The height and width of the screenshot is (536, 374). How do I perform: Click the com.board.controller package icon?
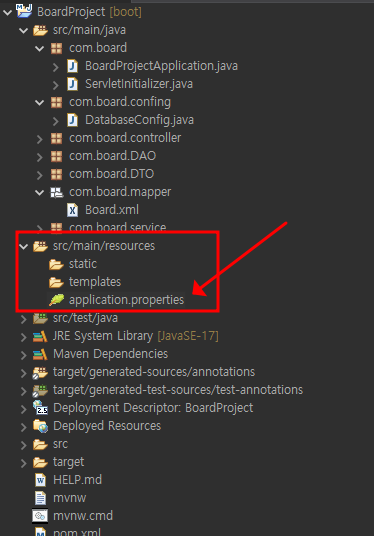click(56, 138)
